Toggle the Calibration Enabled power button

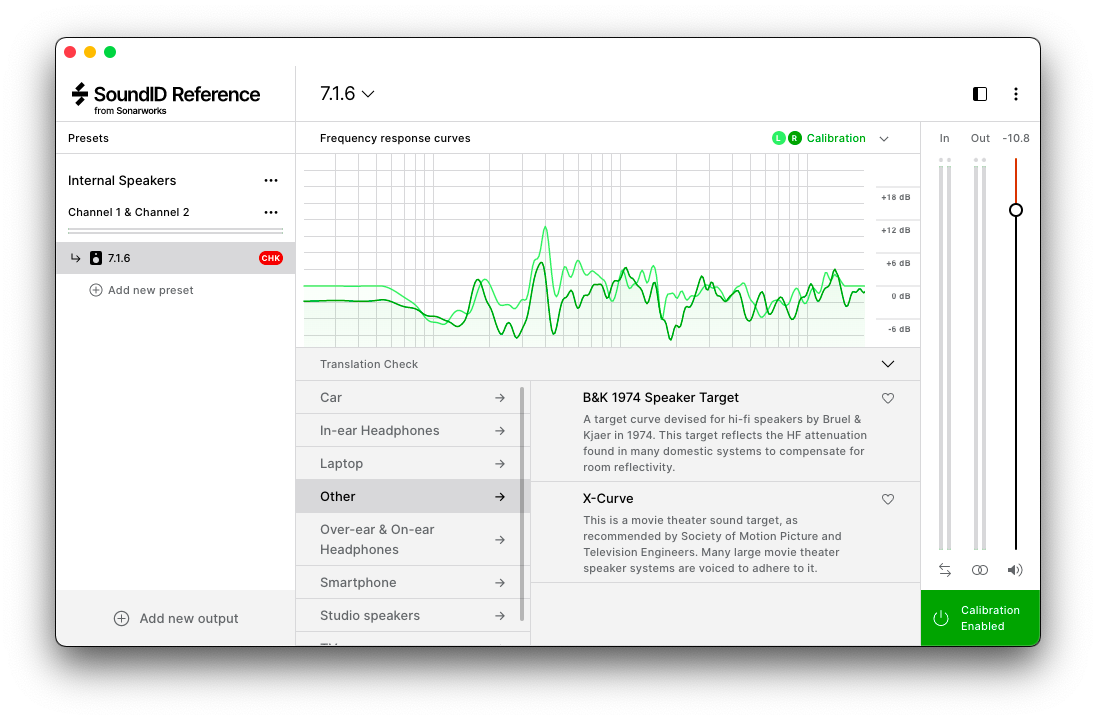[980, 618]
